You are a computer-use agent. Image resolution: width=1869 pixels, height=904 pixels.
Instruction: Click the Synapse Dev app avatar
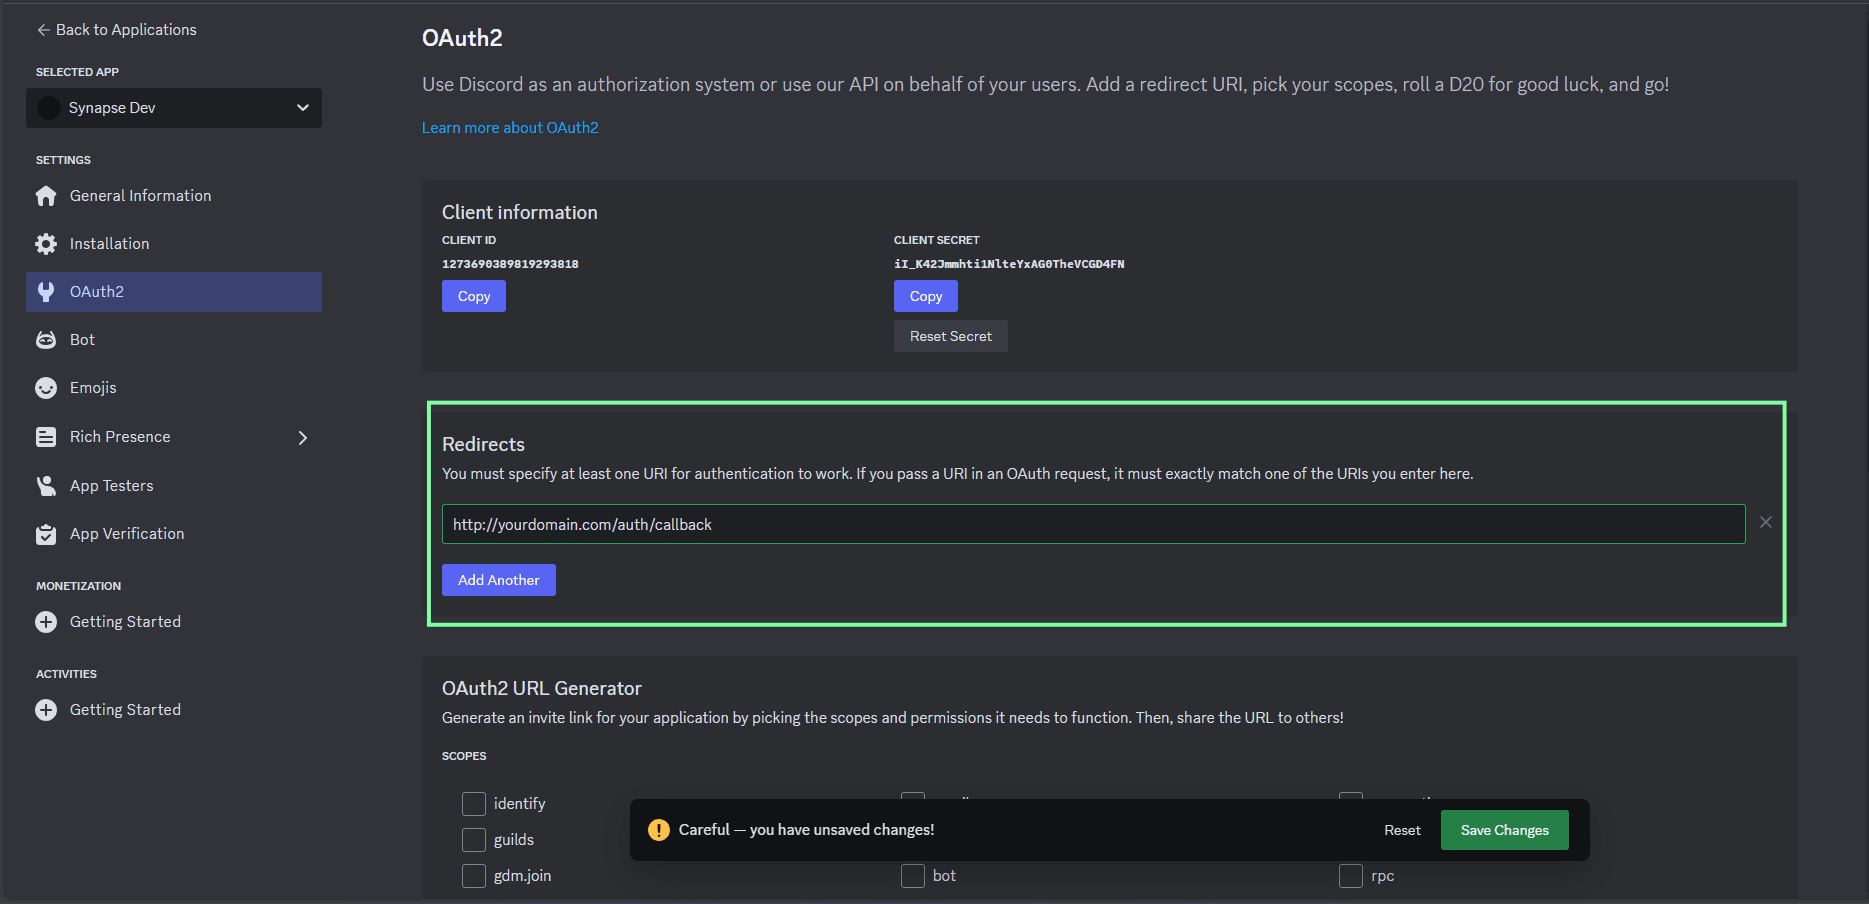tap(49, 108)
